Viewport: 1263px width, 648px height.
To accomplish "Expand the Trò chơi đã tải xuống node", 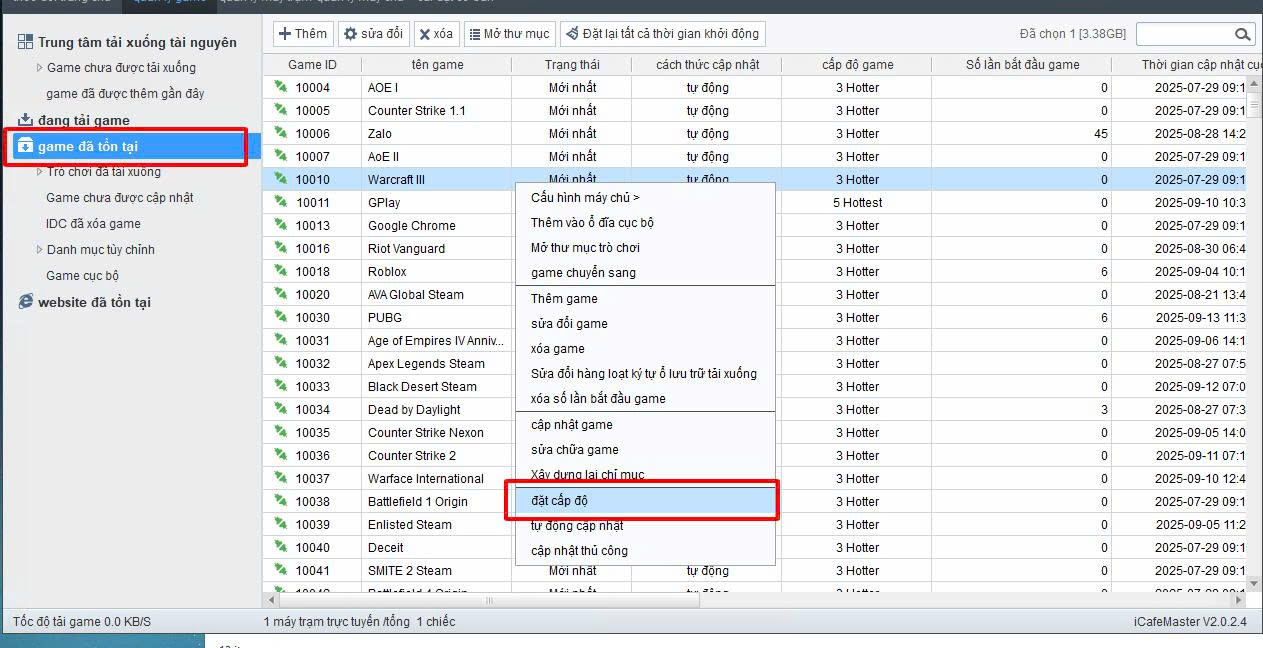I will click(x=39, y=172).
